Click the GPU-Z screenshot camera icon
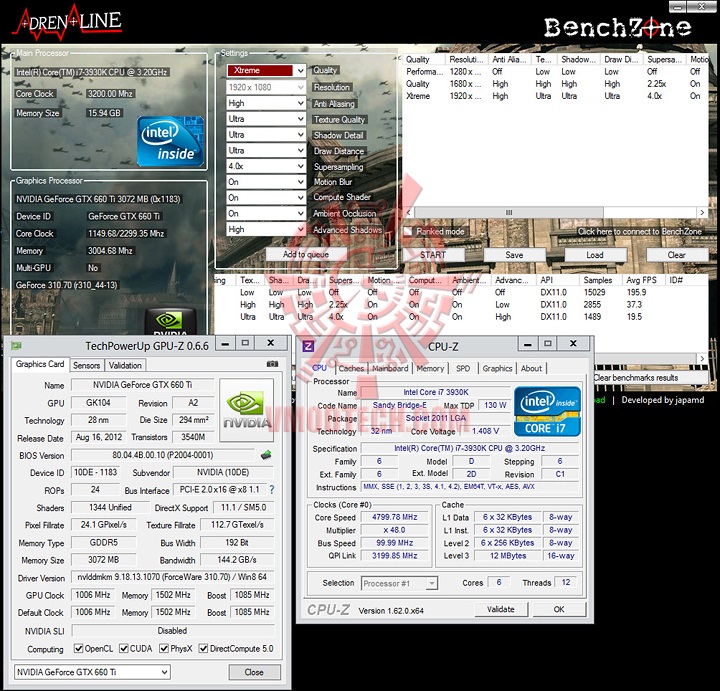720x691 pixels. [x=272, y=364]
